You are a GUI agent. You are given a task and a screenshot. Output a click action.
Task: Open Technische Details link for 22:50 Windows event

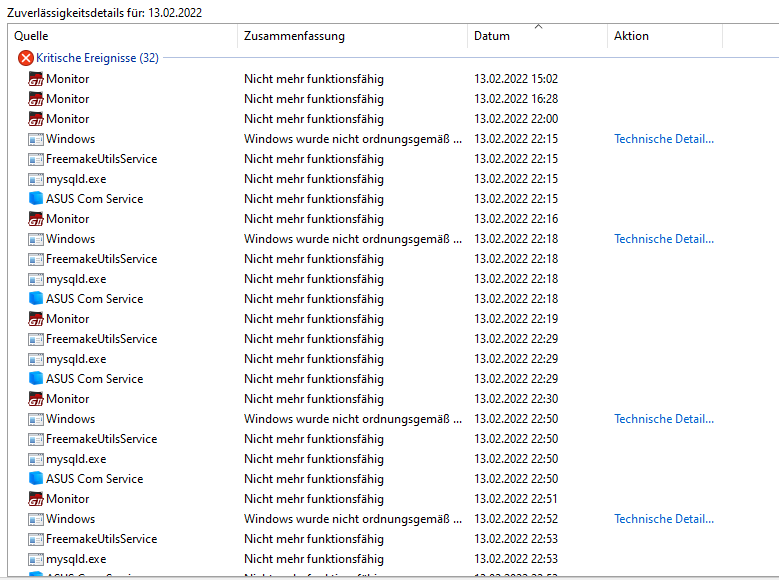click(x=664, y=419)
